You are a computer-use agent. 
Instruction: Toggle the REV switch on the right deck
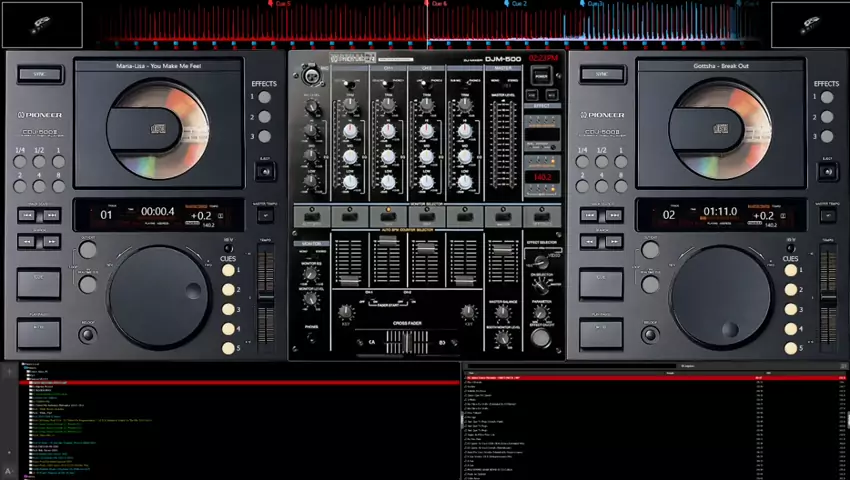click(790, 247)
